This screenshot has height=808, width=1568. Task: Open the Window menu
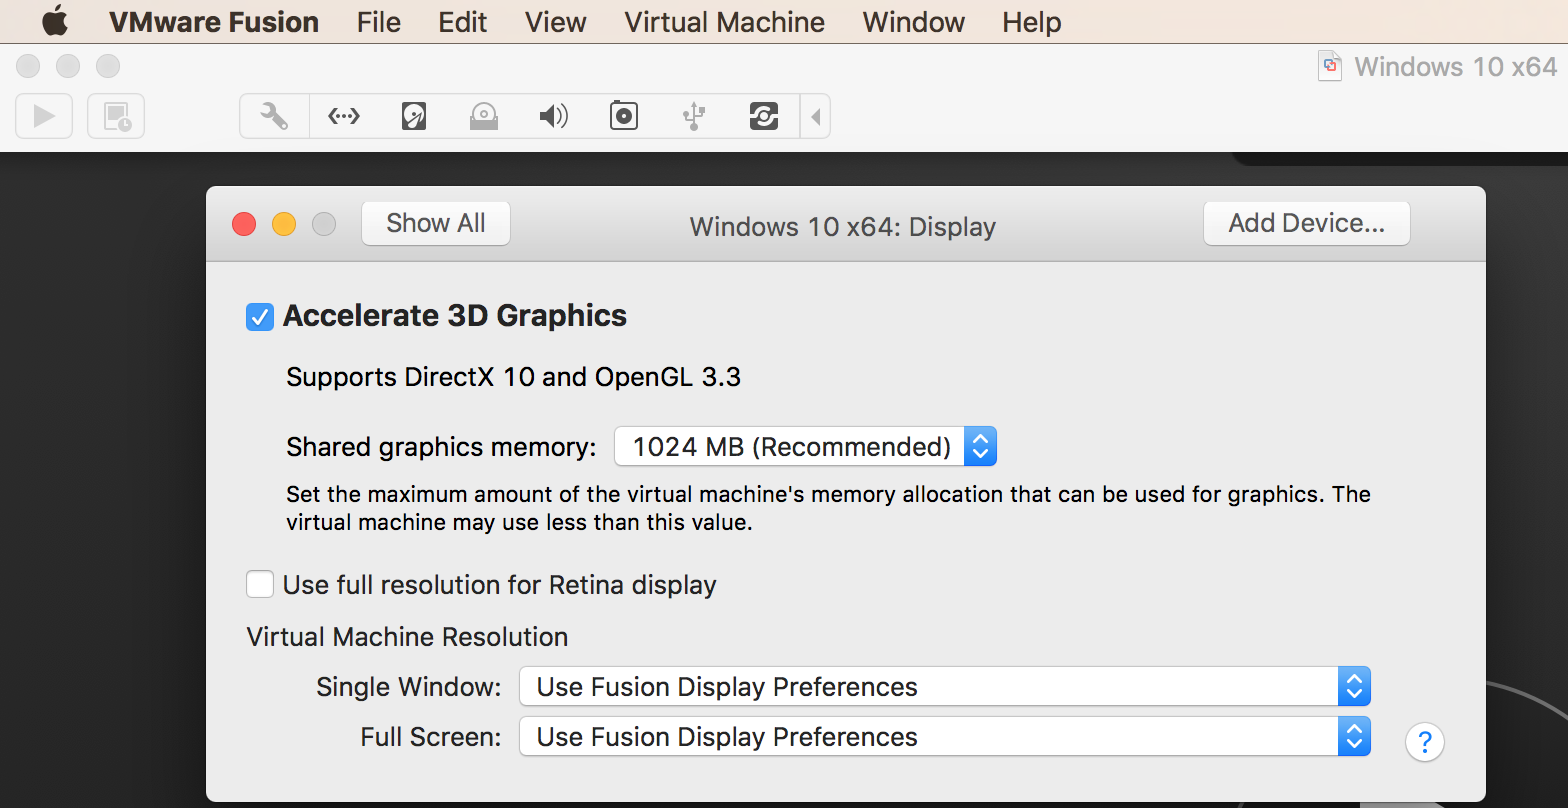(x=914, y=22)
